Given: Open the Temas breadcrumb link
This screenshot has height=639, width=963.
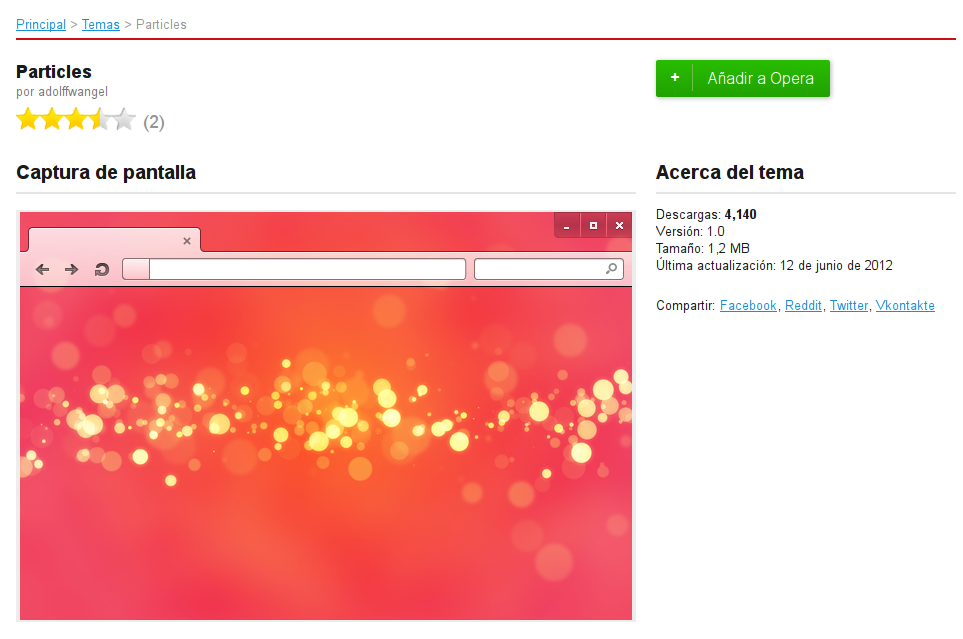Looking at the screenshot, I should [100, 24].
